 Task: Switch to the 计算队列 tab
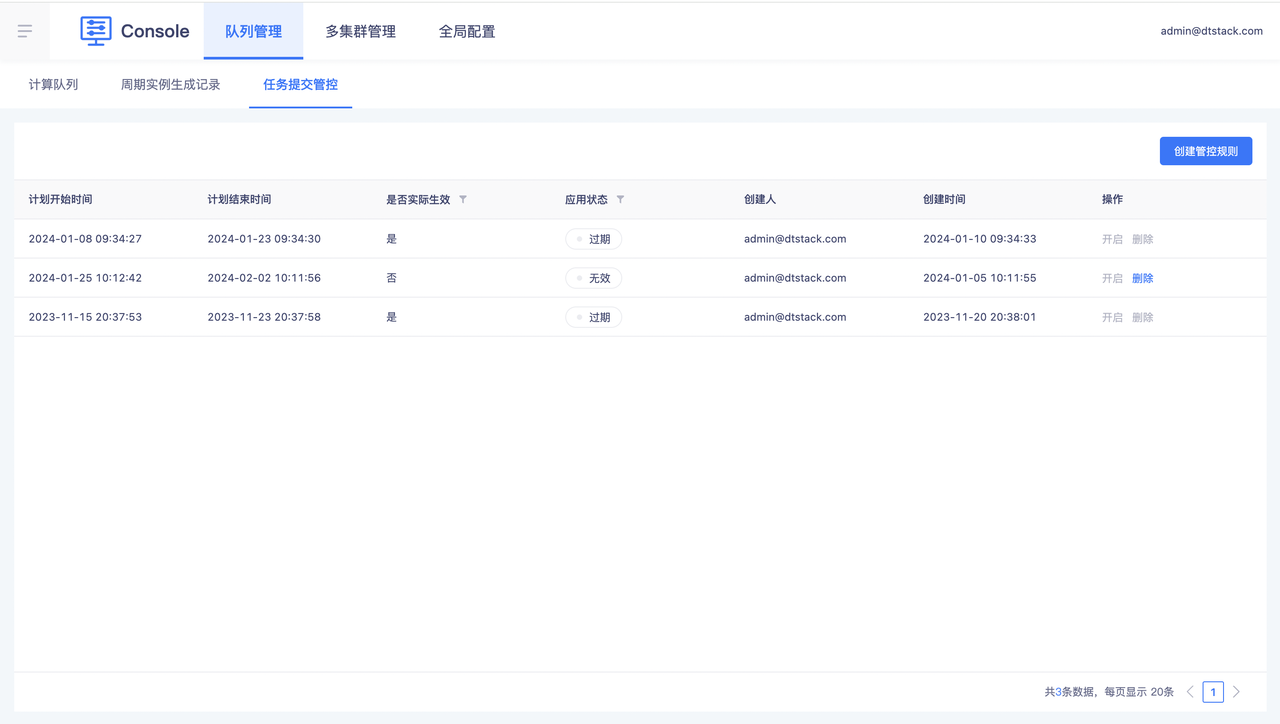[53, 85]
